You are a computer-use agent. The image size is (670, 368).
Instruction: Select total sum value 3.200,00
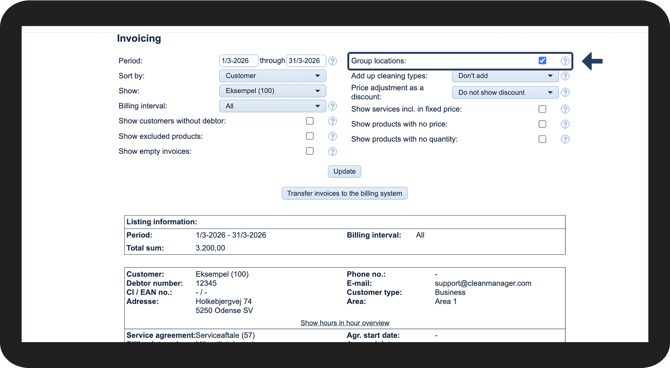pos(210,248)
